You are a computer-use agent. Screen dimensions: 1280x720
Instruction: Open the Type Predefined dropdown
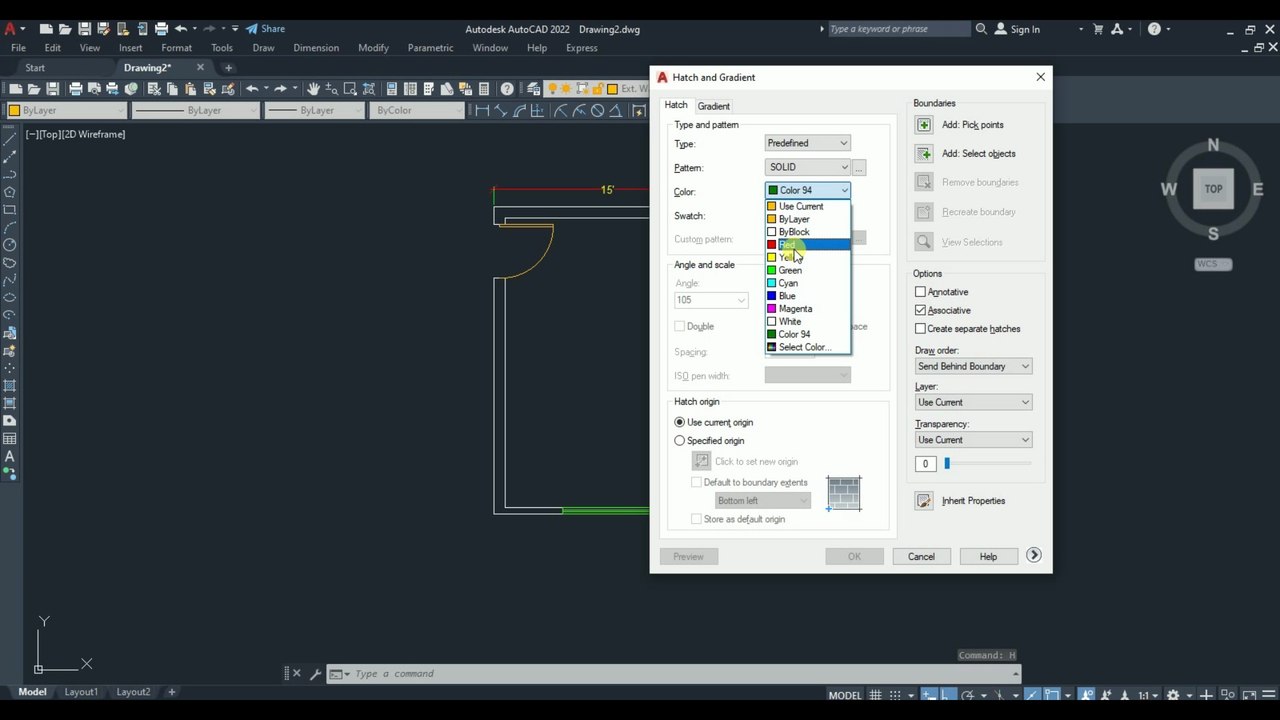point(807,143)
